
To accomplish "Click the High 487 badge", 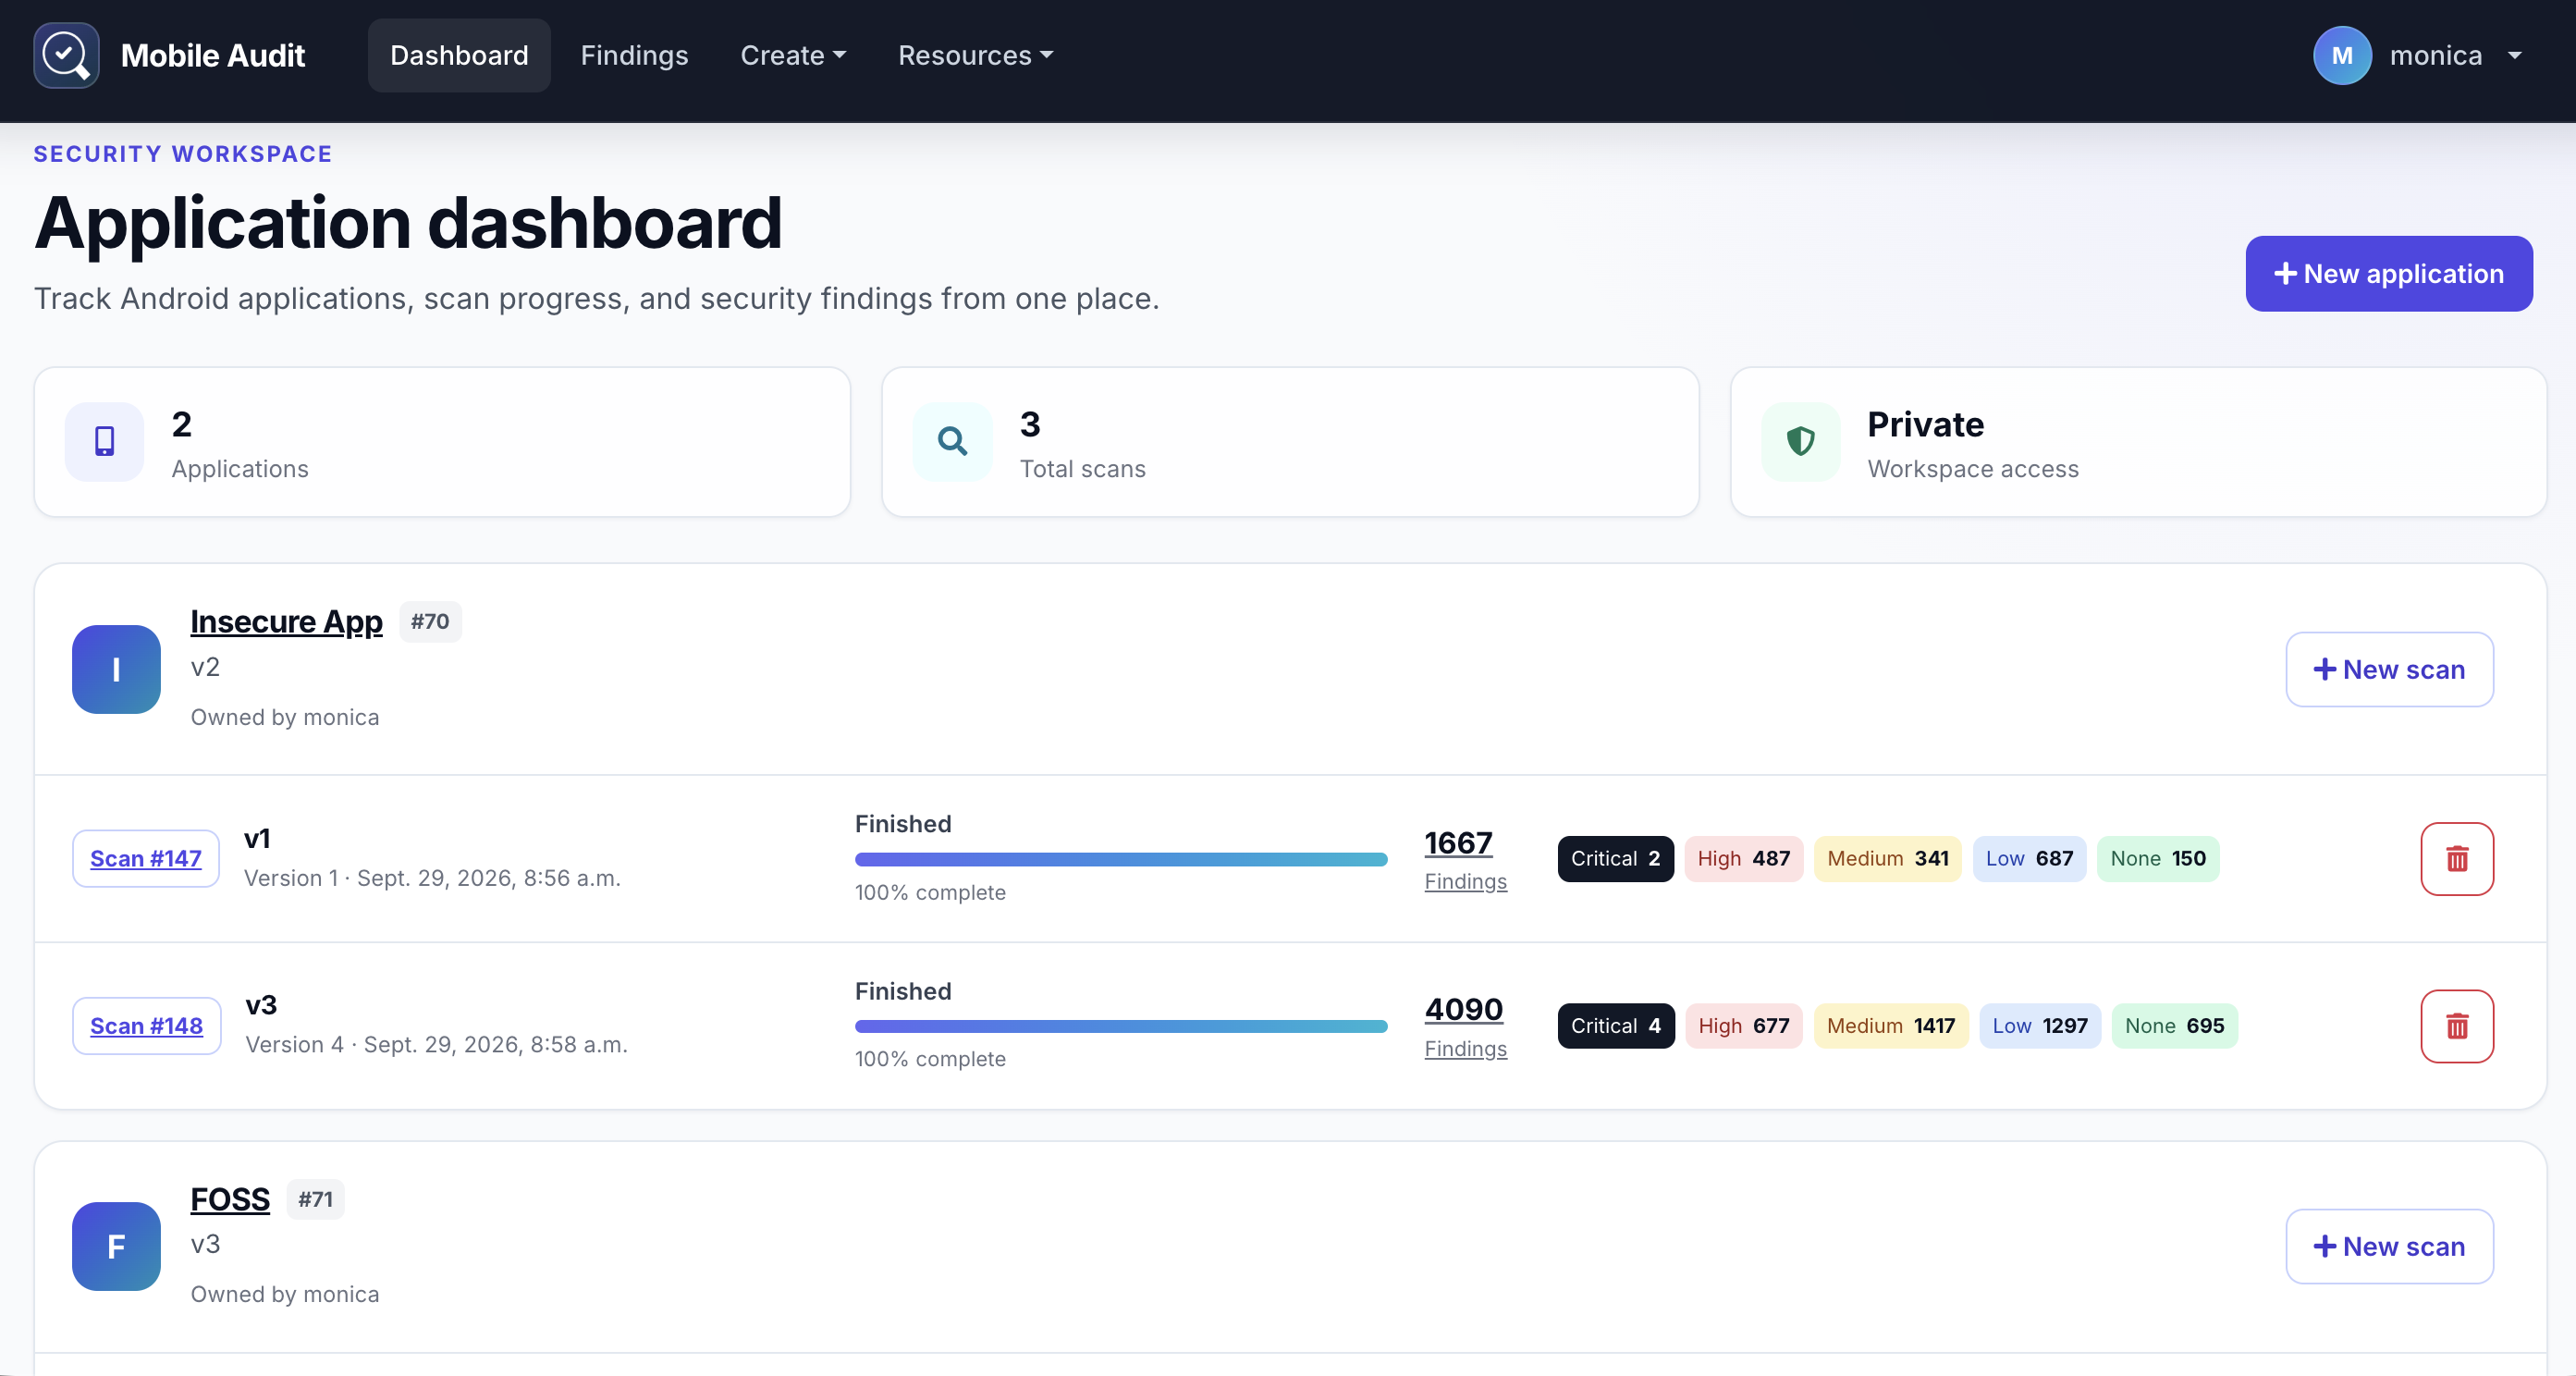I will coord(1743,859).
